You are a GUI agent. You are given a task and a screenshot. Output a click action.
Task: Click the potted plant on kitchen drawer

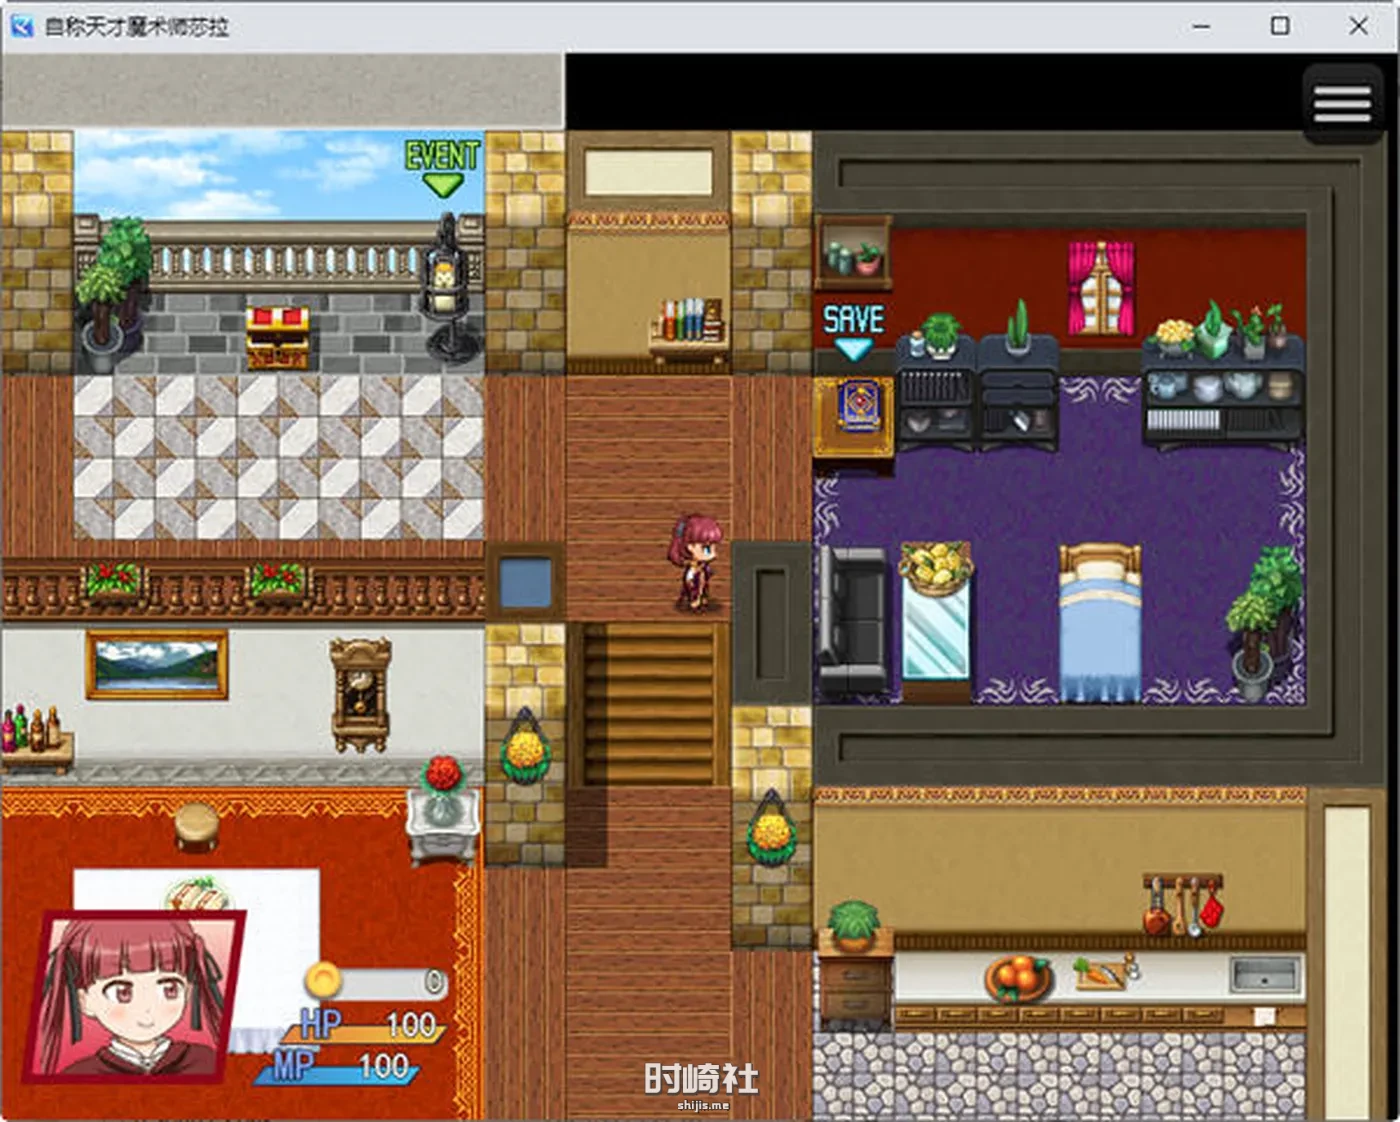click(x=855, y=925)
